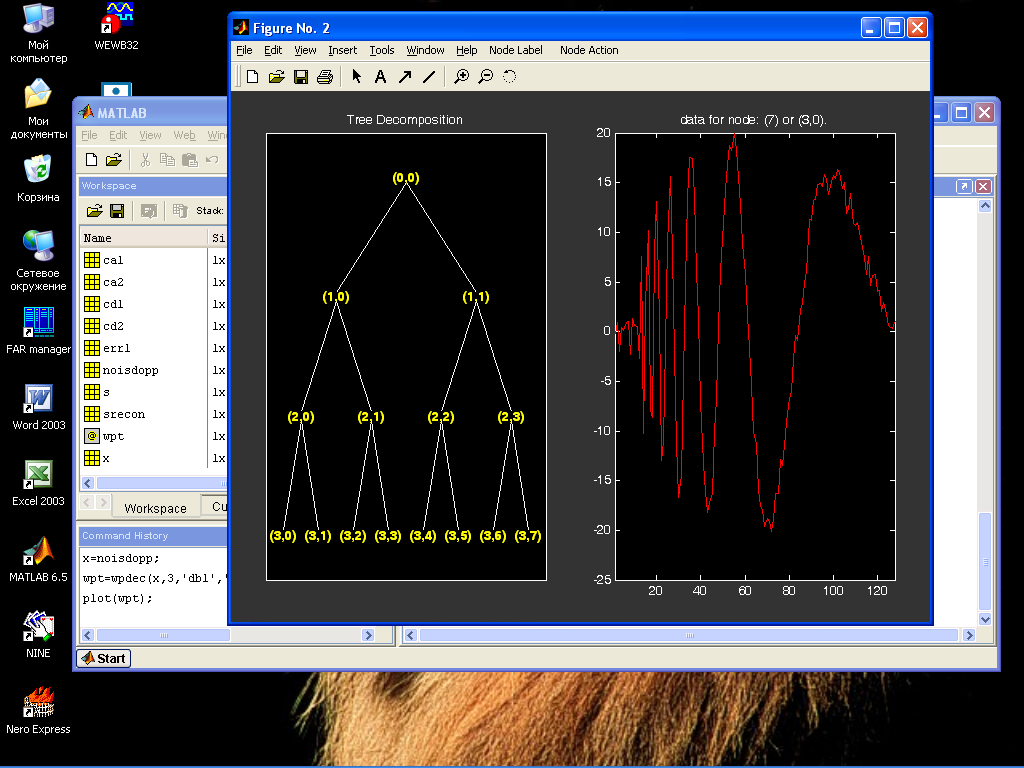Image resolution: width=1024 pixels, height=768 pixels.
Task: Open the Node Label menu
Action: pos(515,50)
